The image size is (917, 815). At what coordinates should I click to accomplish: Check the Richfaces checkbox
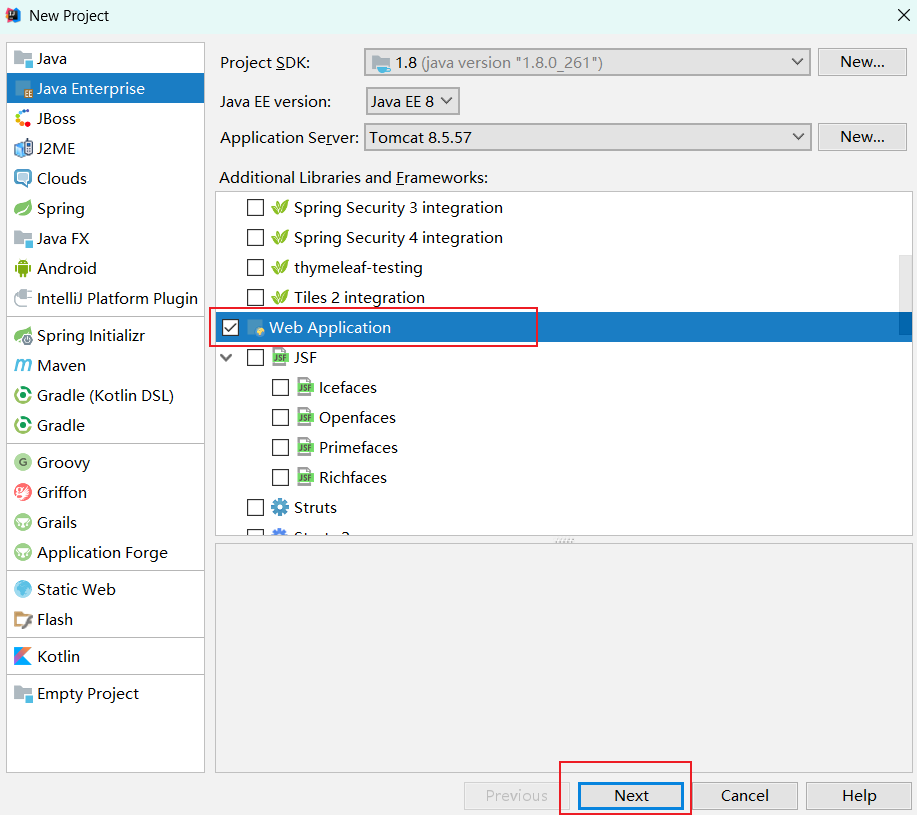coord(281,478)
